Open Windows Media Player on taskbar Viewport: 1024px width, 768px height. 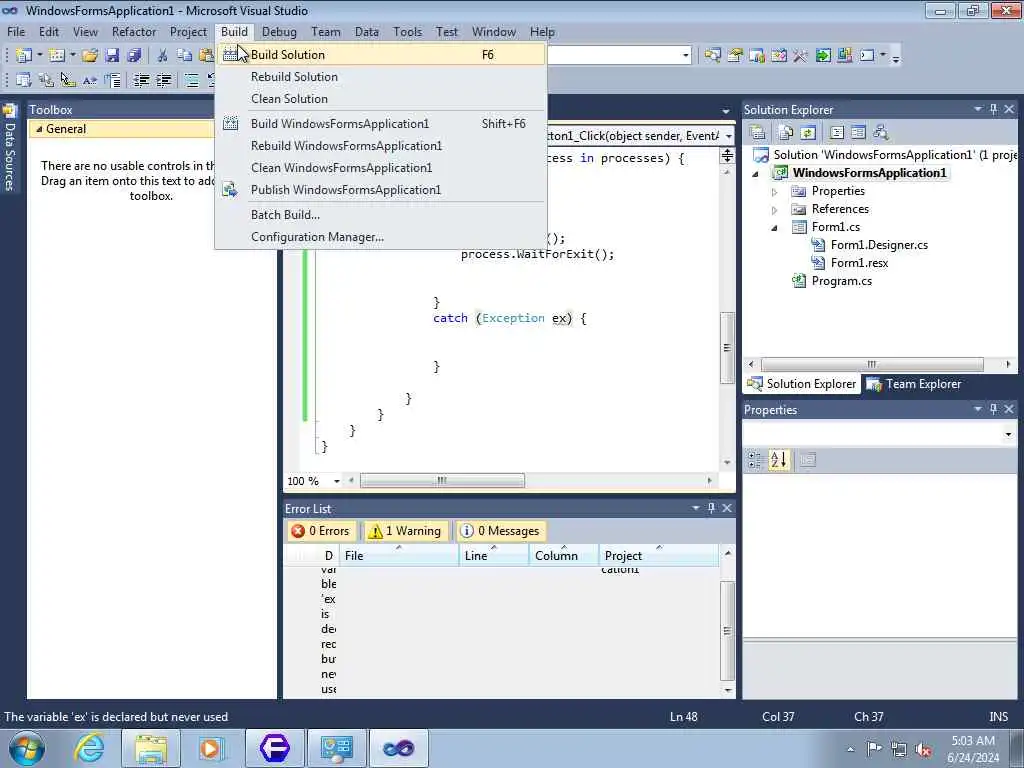click(210, 748)
